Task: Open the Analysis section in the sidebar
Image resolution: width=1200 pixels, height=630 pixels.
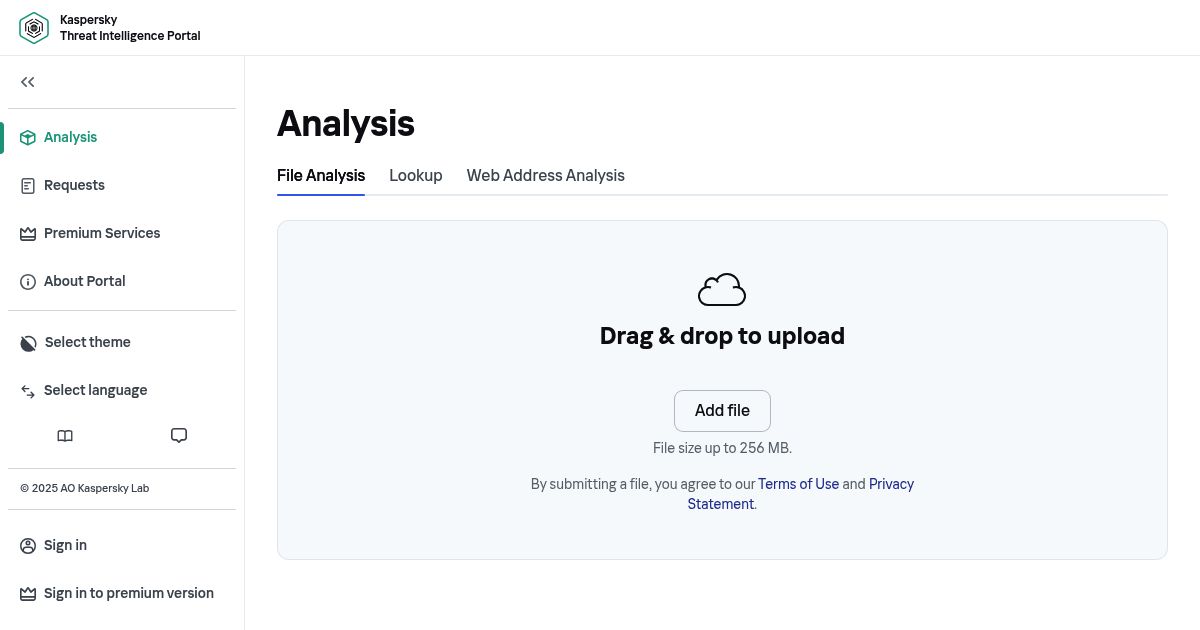Action: [70, 137]
